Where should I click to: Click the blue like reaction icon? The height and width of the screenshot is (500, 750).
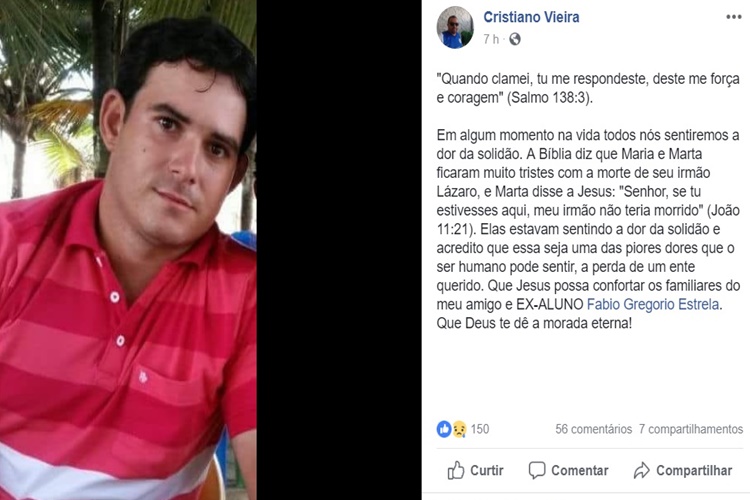point(444,429)
